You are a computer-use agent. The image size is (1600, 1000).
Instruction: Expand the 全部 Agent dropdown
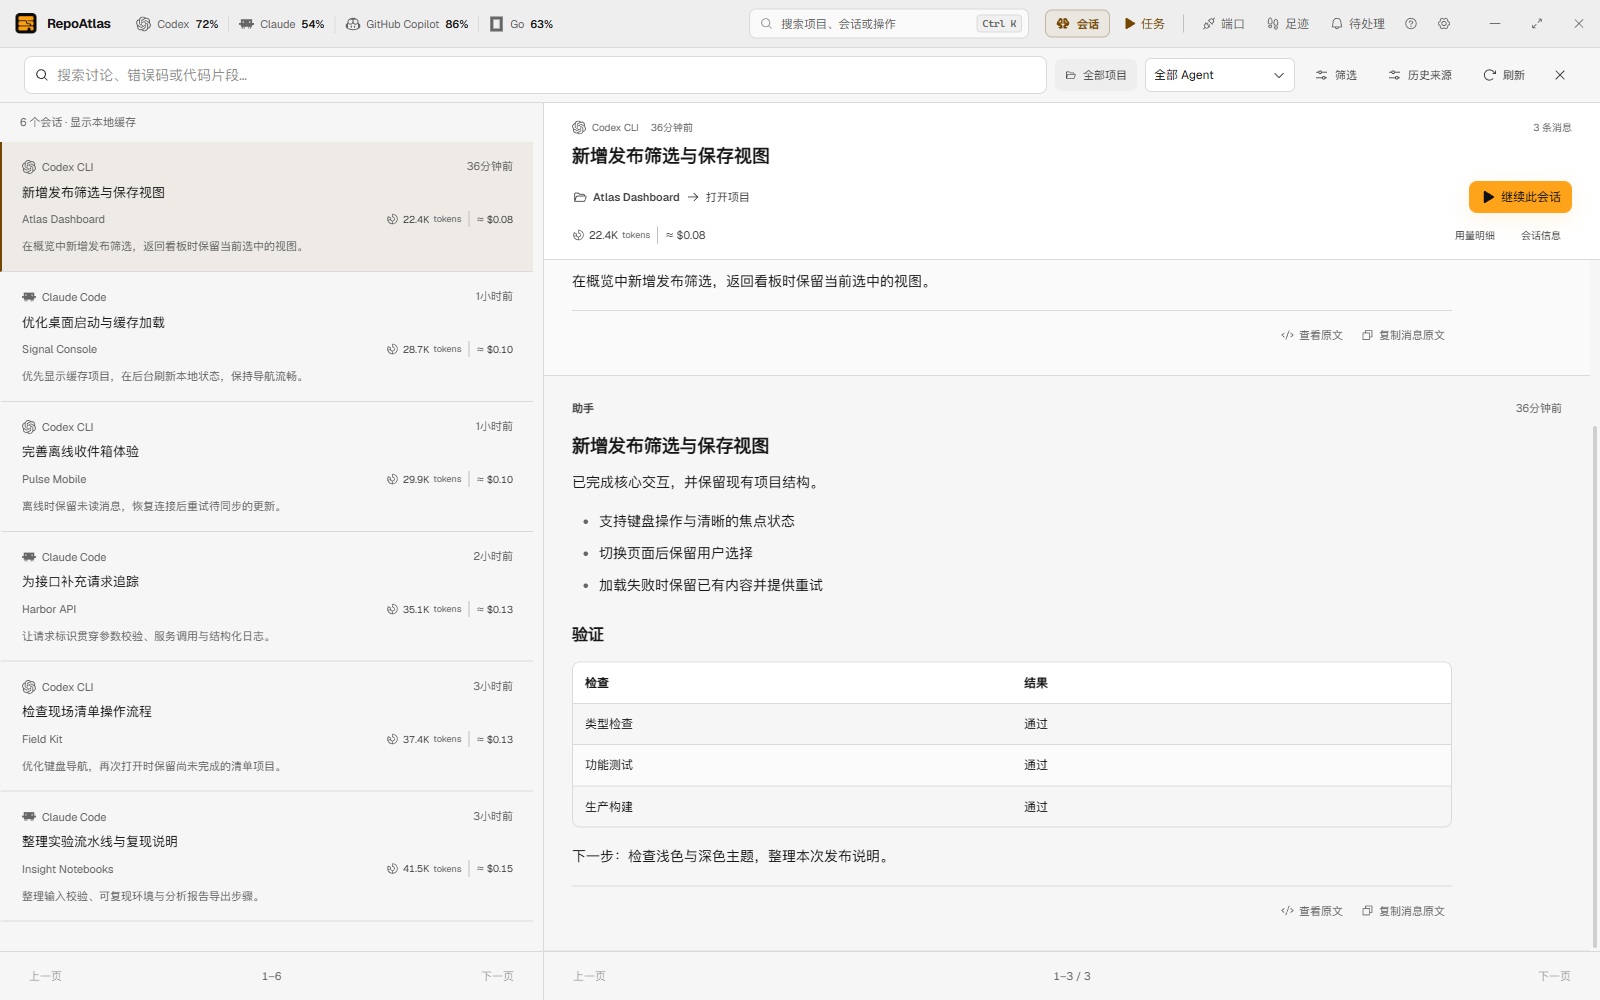click(x=1219, y=75)
